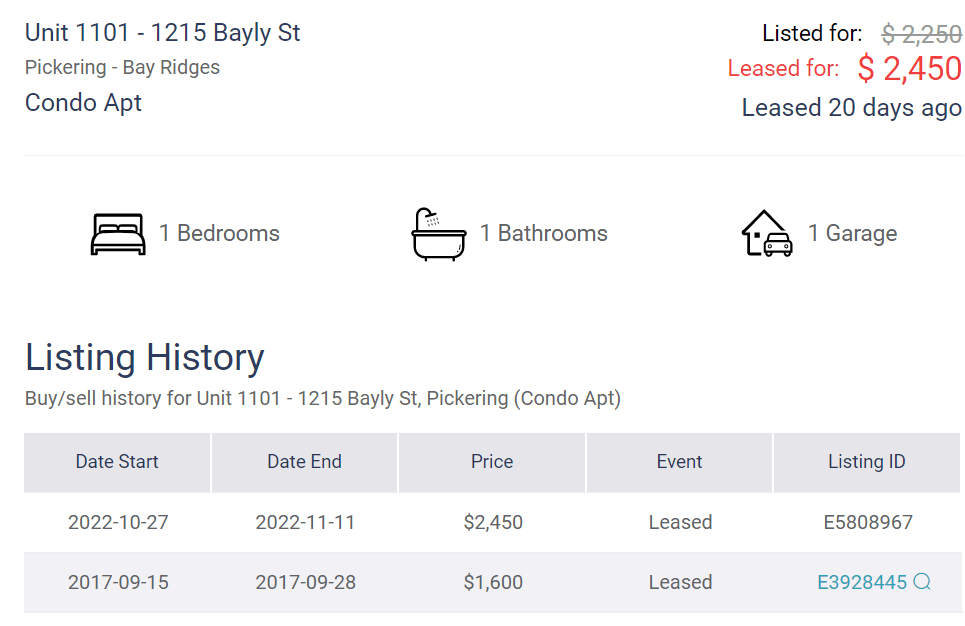This screenshot has height=626, width=965.
Task: Click the red $2,450 leased price
Action: [x=910, y=68]
